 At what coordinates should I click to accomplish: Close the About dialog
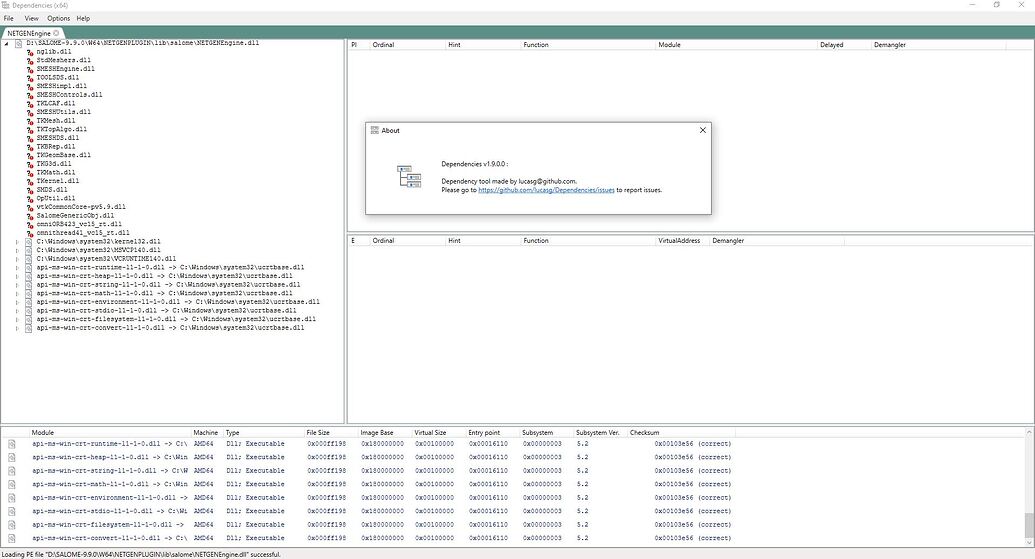click(702, 130)
